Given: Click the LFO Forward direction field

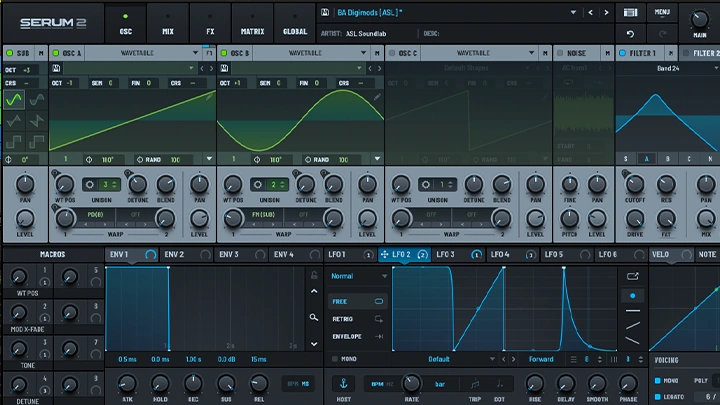Looking at the screenshot, I should click(x=541, y=359).
